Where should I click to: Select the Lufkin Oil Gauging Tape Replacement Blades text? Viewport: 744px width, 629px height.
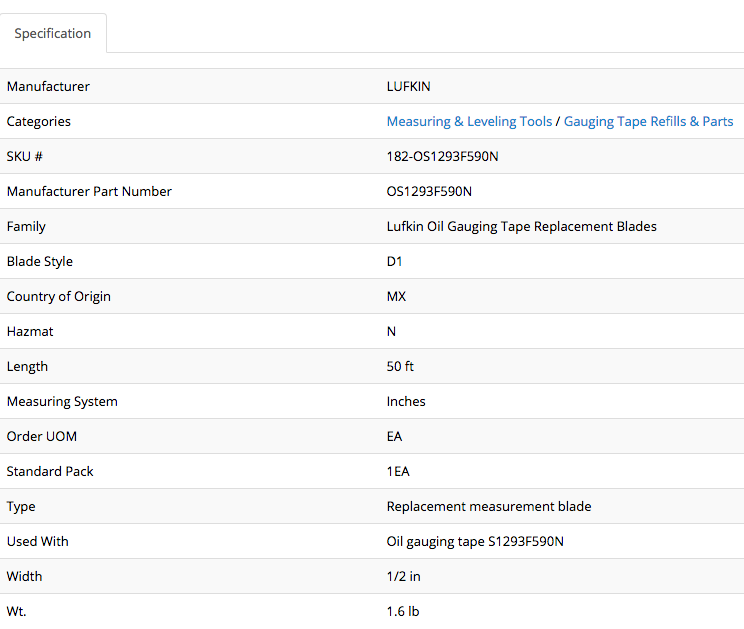[x=521, y=226]
